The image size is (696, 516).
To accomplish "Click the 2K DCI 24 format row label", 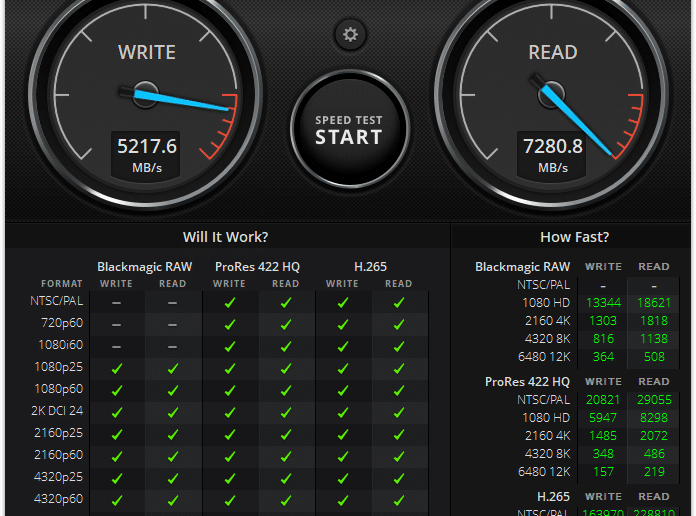I will [x=57, y=411].
